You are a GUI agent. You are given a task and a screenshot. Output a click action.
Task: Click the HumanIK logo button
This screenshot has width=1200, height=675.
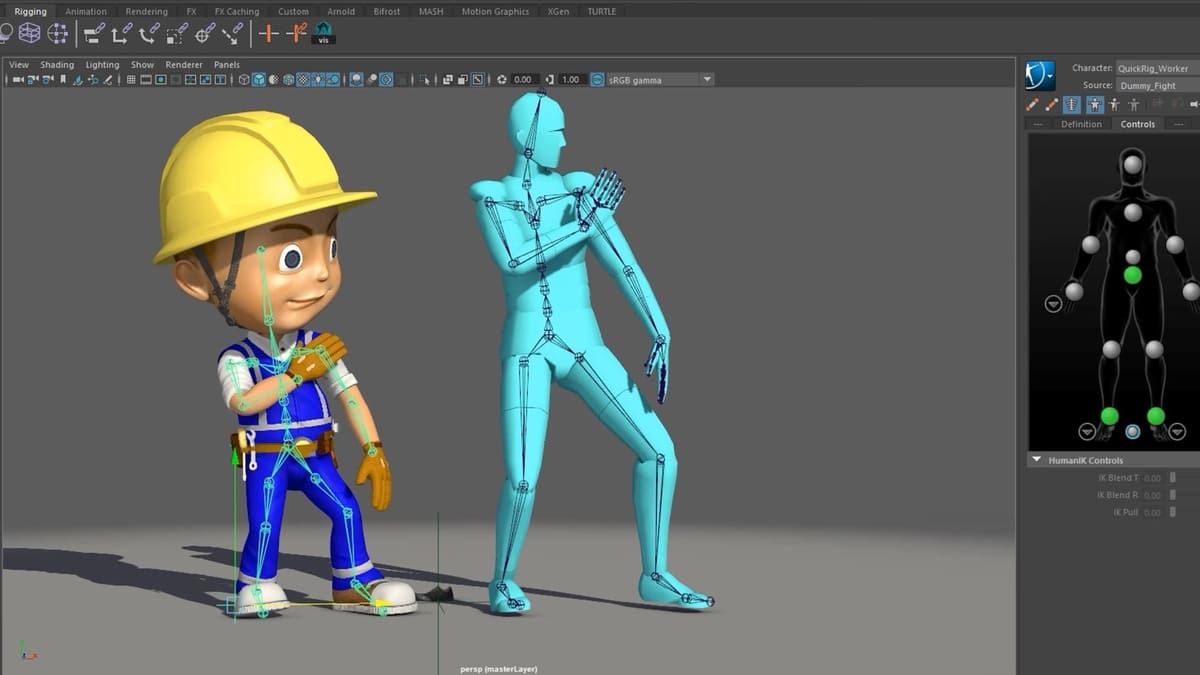(x=1040, y=75)
